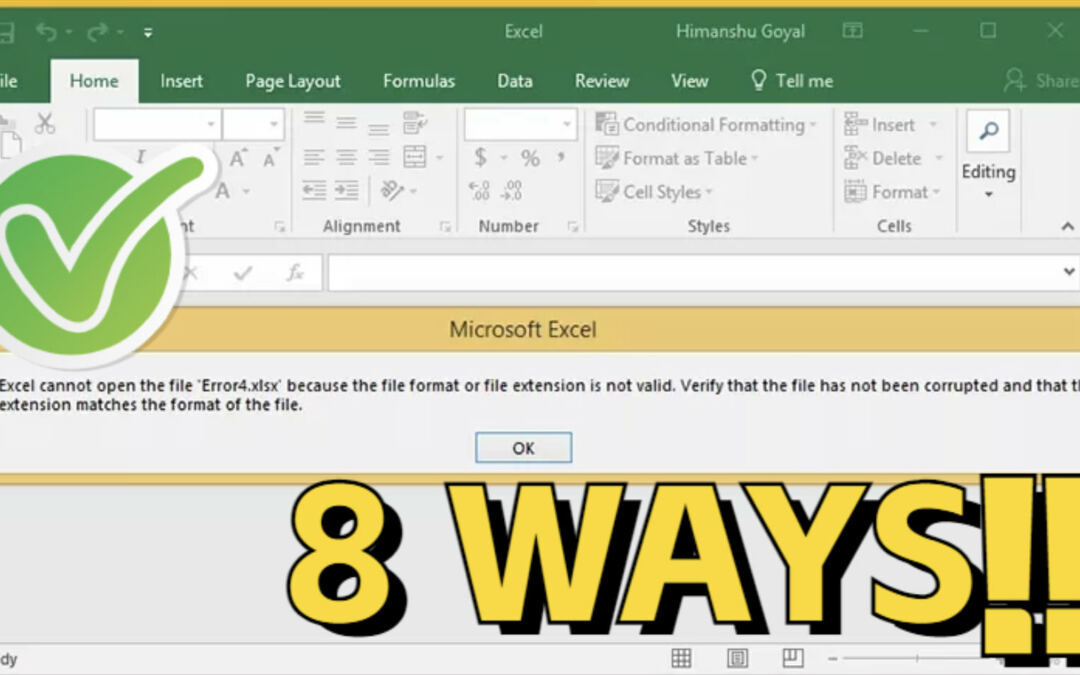The height and width of the screenshot is (675, 1080).
Task: Toggle center horizontal alignment
Action: [x=347, y=157]
